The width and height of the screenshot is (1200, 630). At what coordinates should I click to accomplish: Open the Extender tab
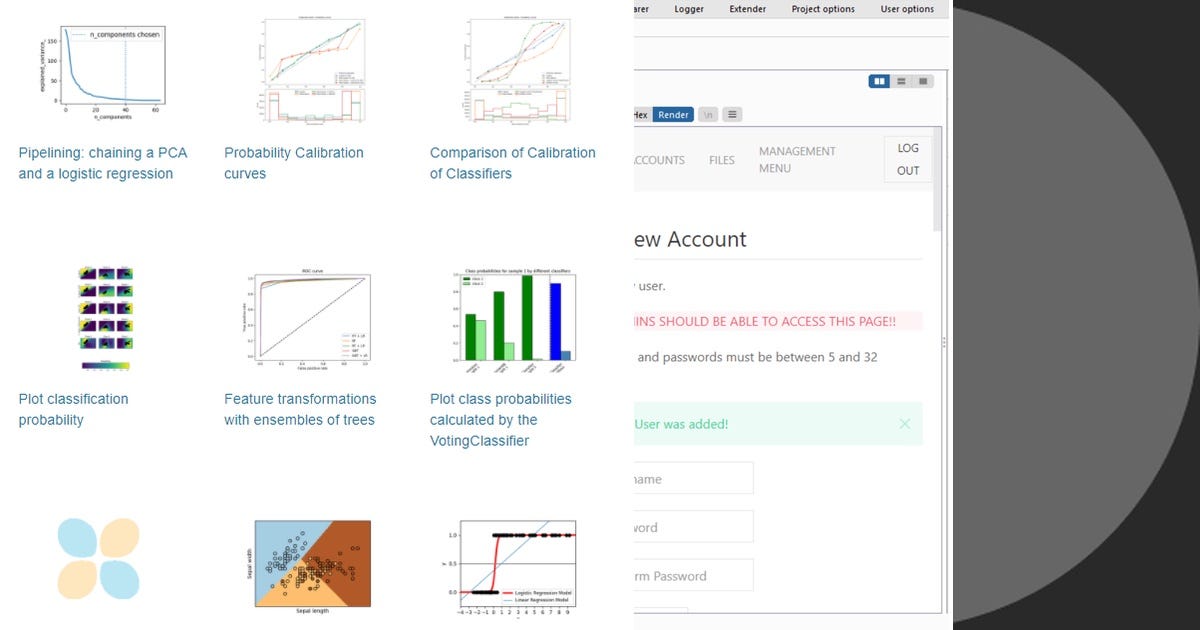click(x=748, y=9)
